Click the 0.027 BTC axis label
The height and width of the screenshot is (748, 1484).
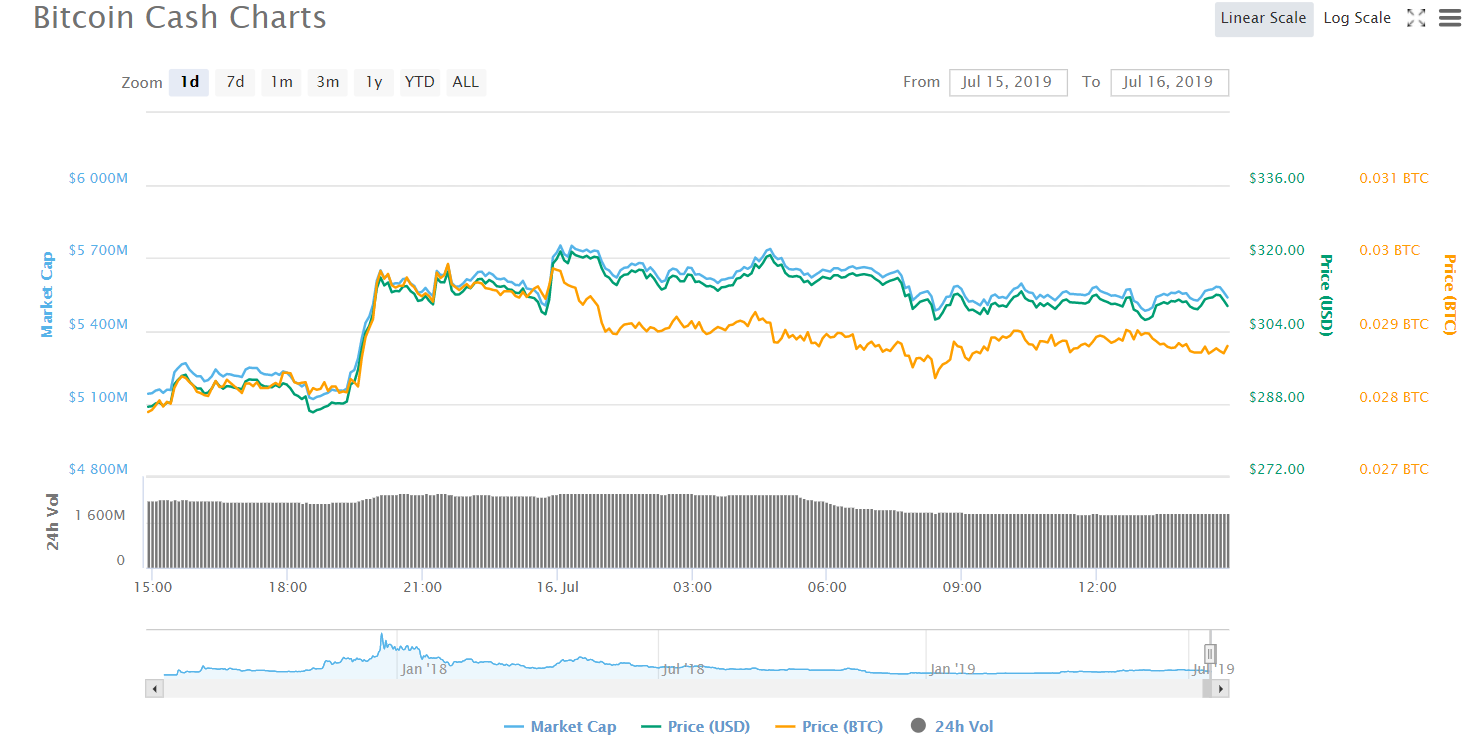point(1394,469)
